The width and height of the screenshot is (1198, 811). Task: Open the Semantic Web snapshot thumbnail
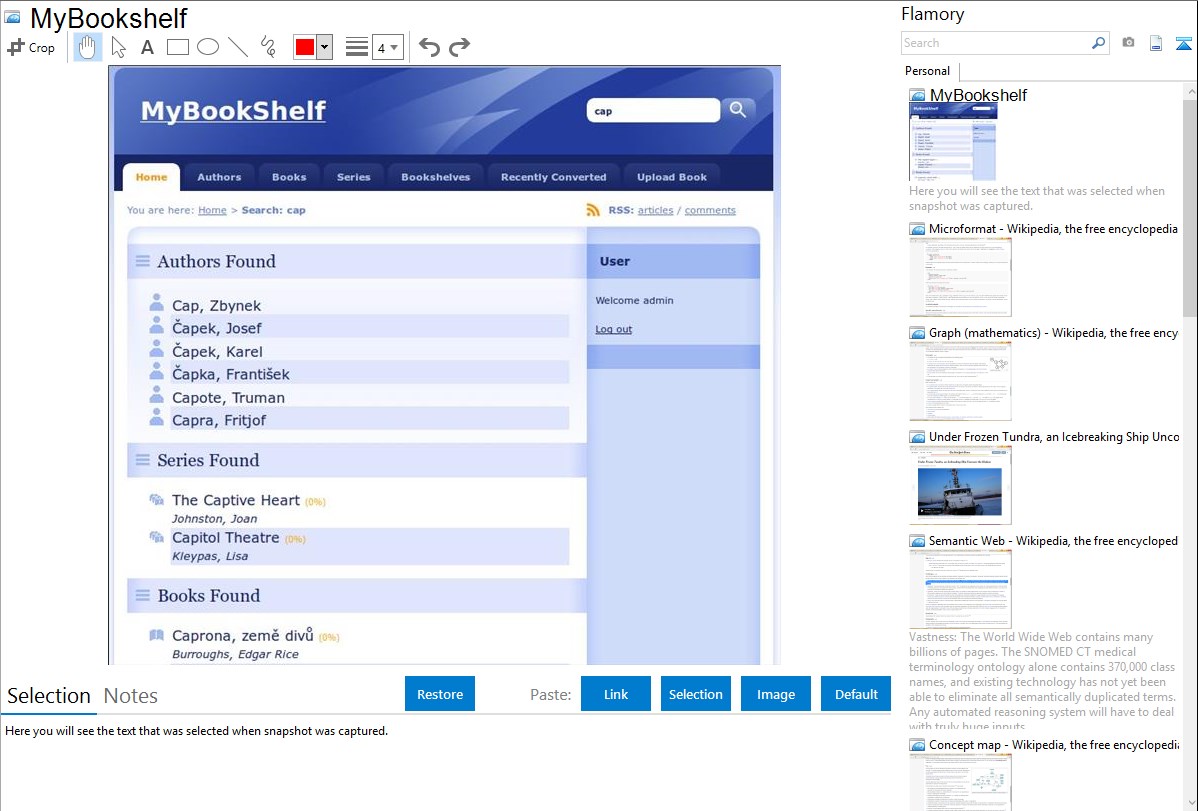click(960, 589)
